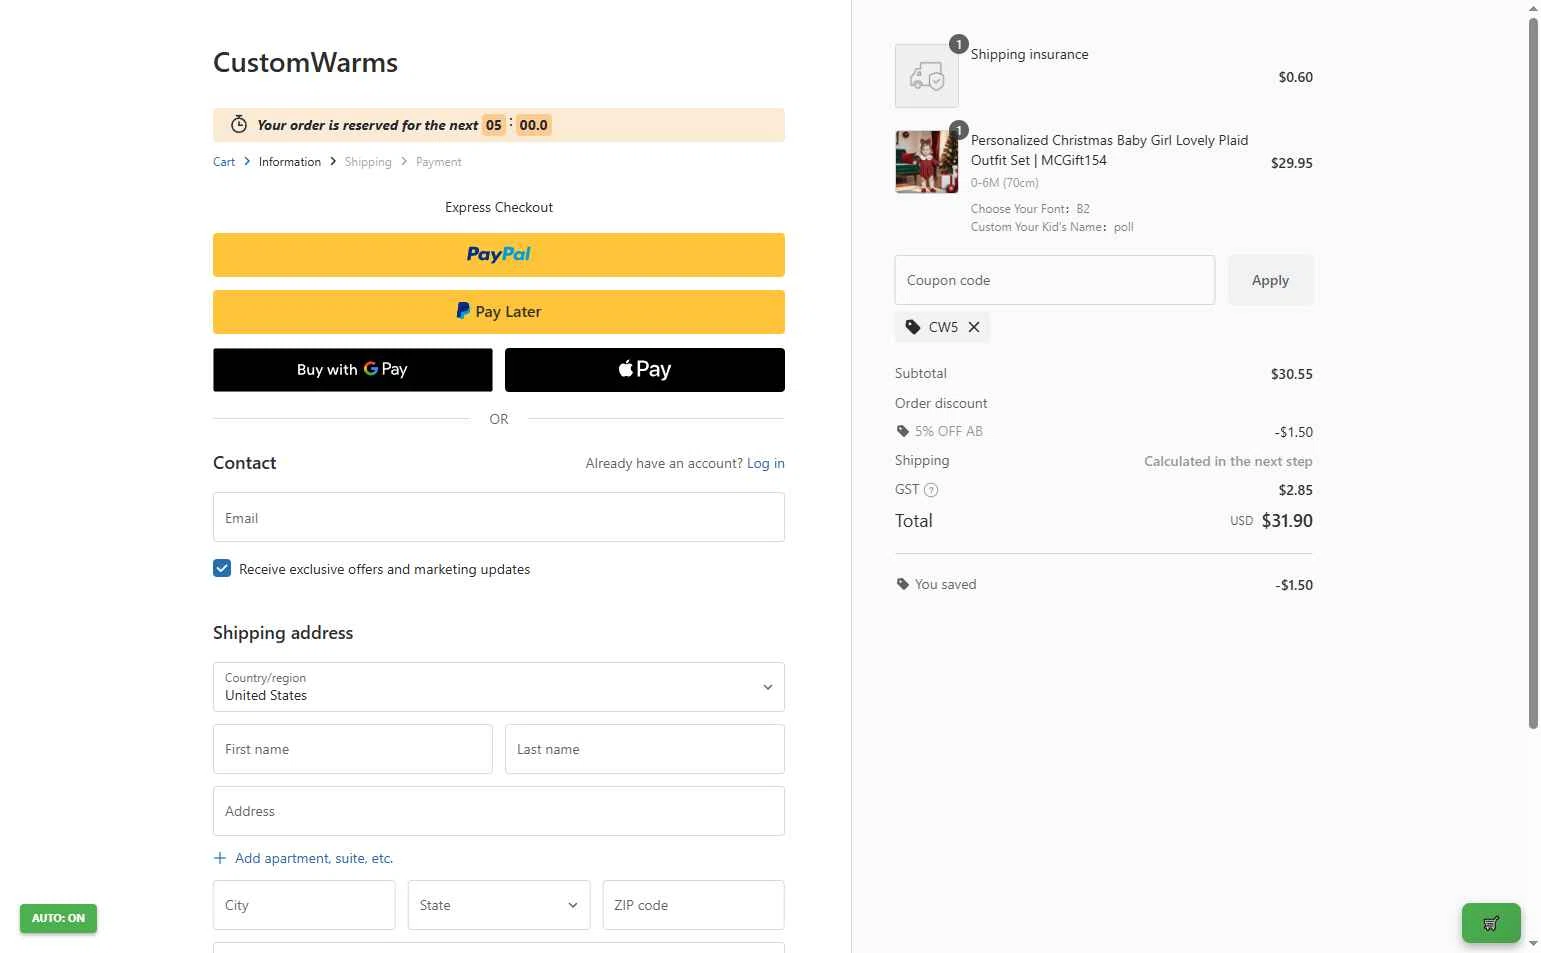Select the Payment breadcrumb step

(x=439, y=162)
